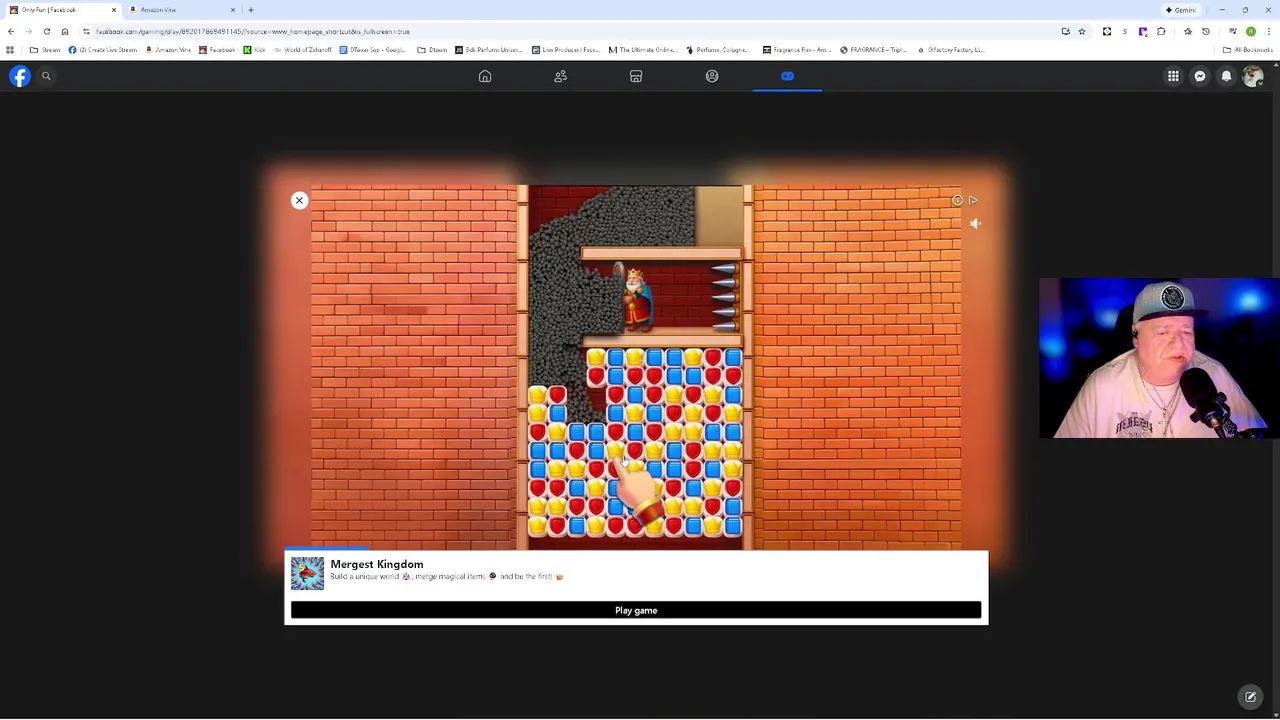Expand the All Bookmarks folder
1280x720 pixels.
pos(1248,50)
